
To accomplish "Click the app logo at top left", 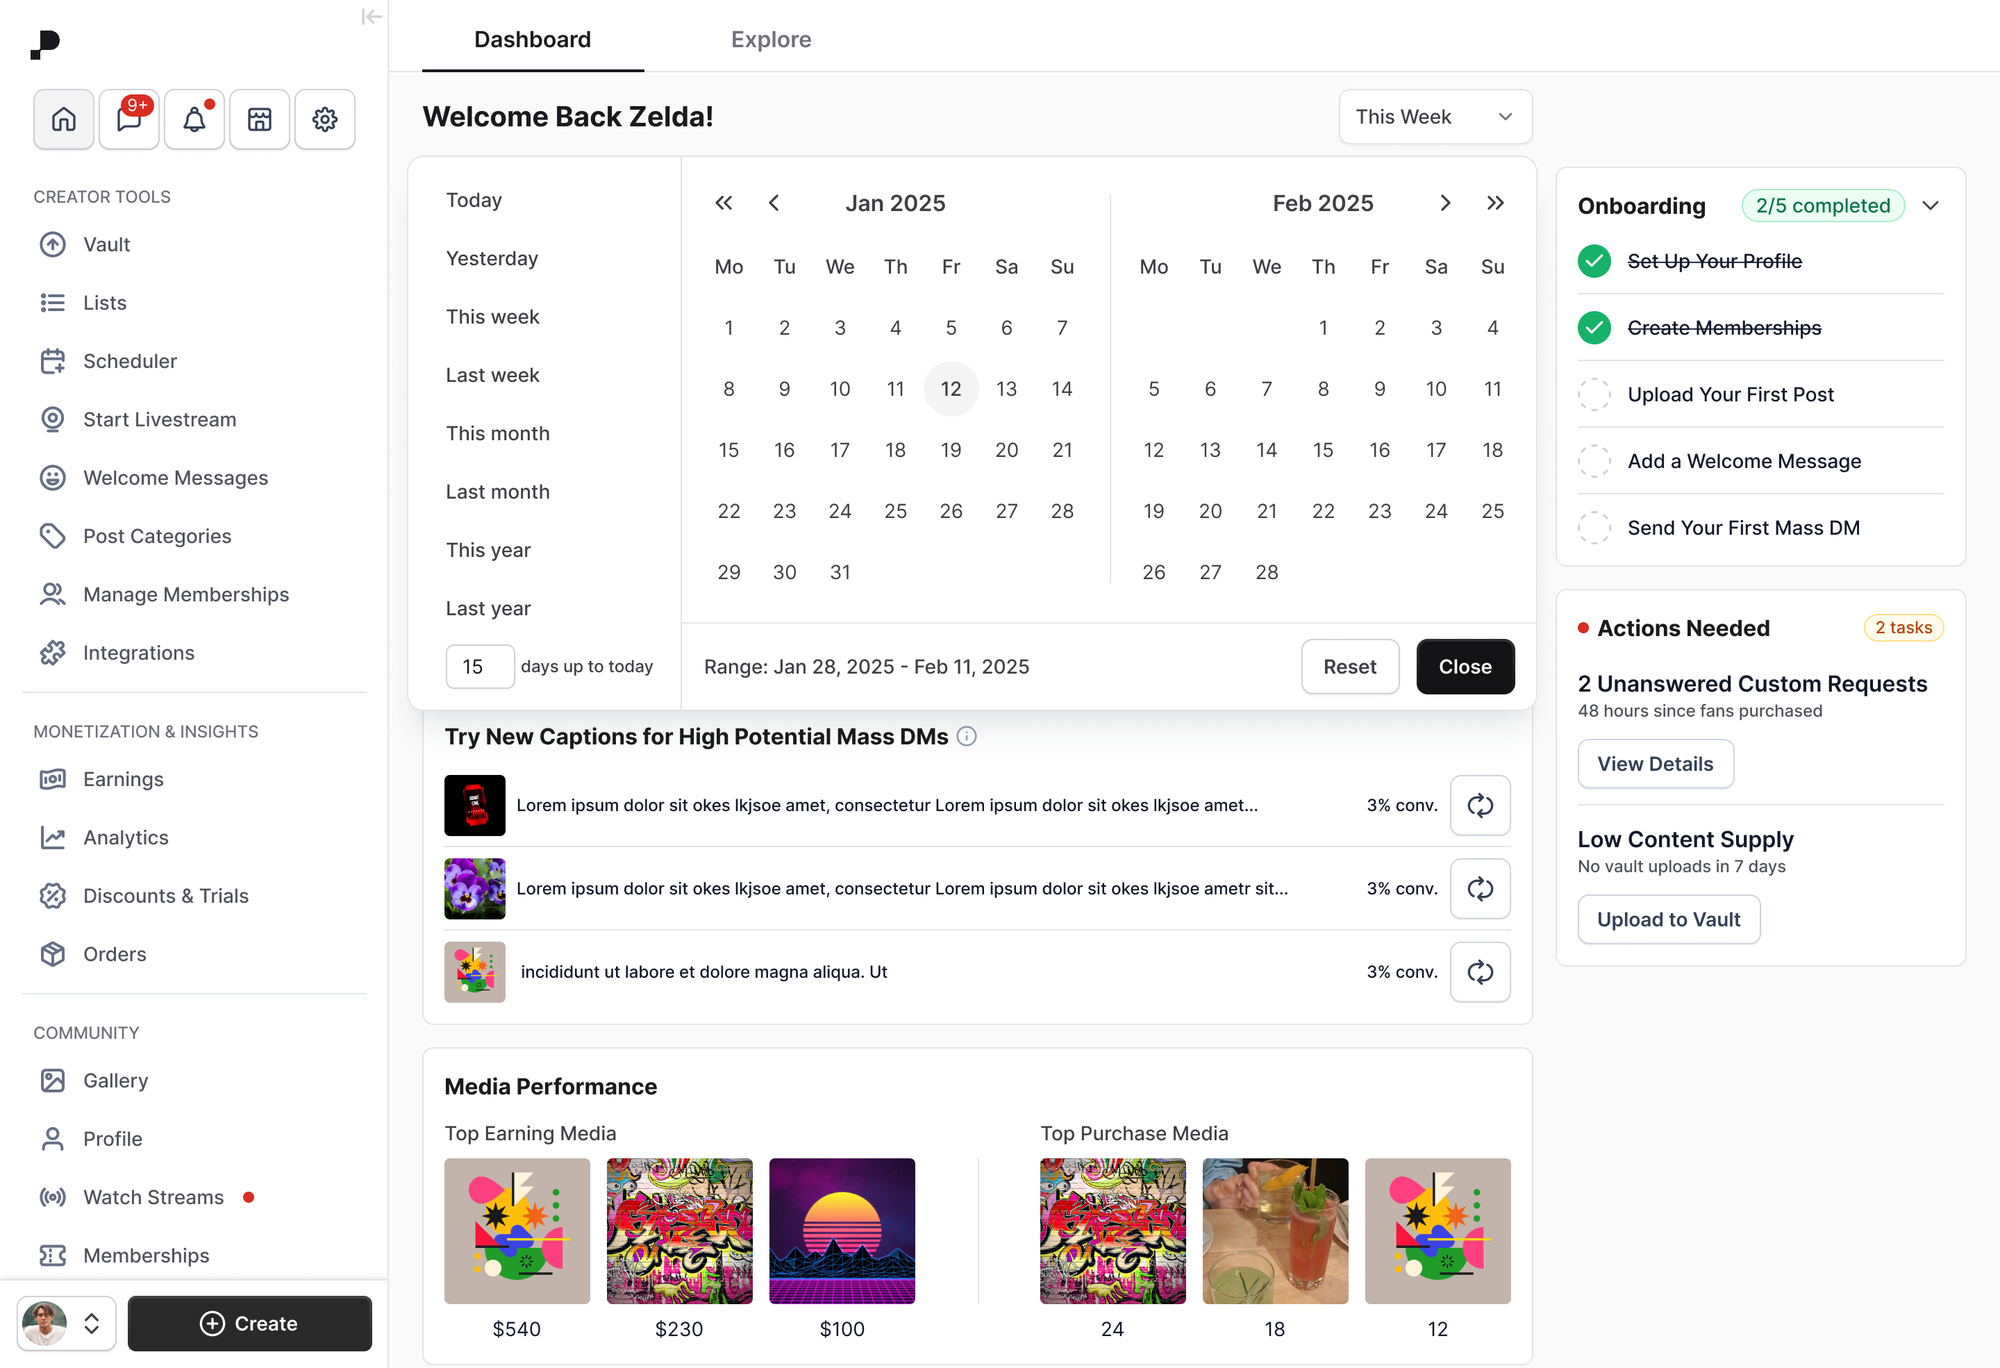I will [45, 45].
